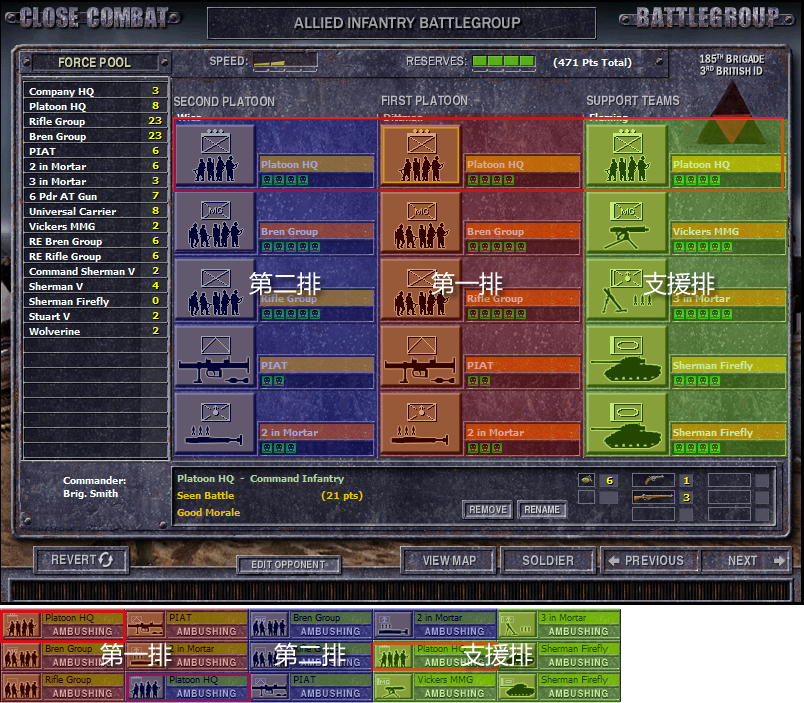Image resolution: width=804 pixels, height=703 pixels.
Task: Pick Wolverine from the force pool
Action: [55, 331]
